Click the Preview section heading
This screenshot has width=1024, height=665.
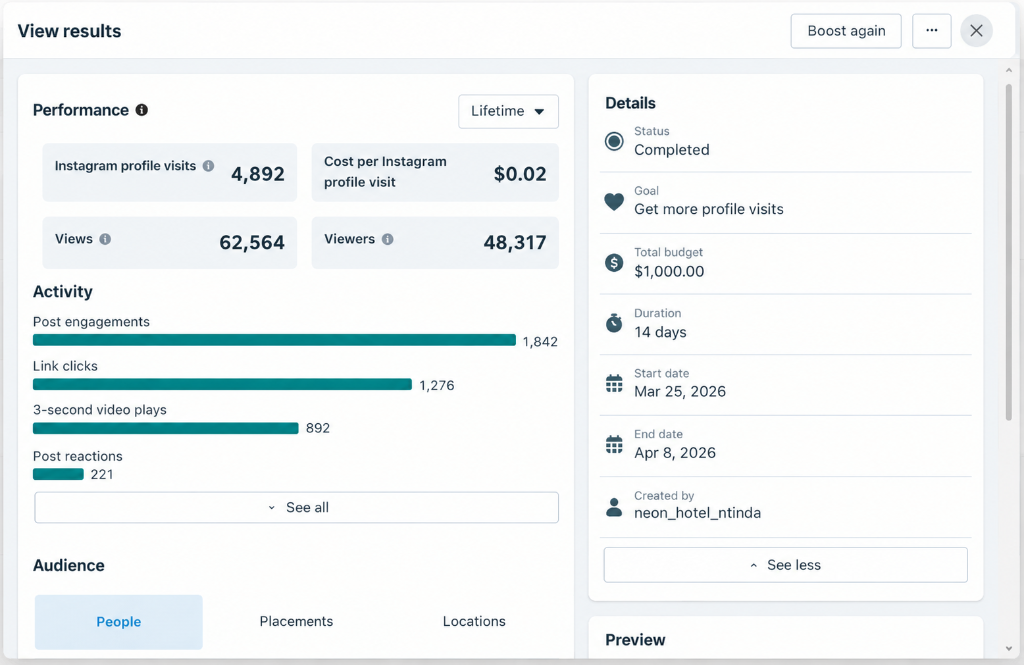coord(635,640)
